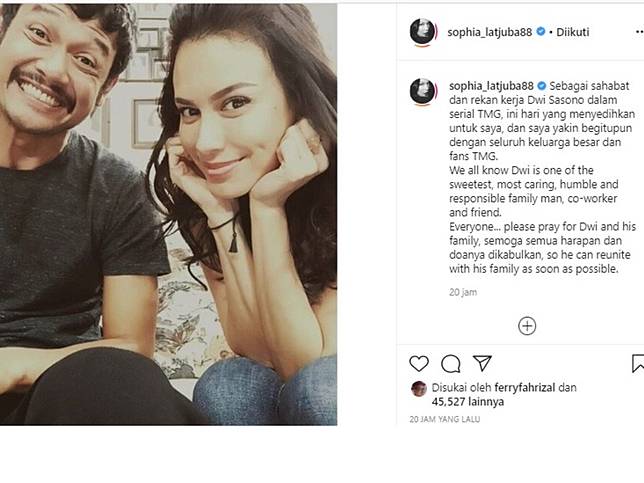View the 45,527 lainnya likes list
This screenshot has width=644, height=483.
click(x=470, y=401)
